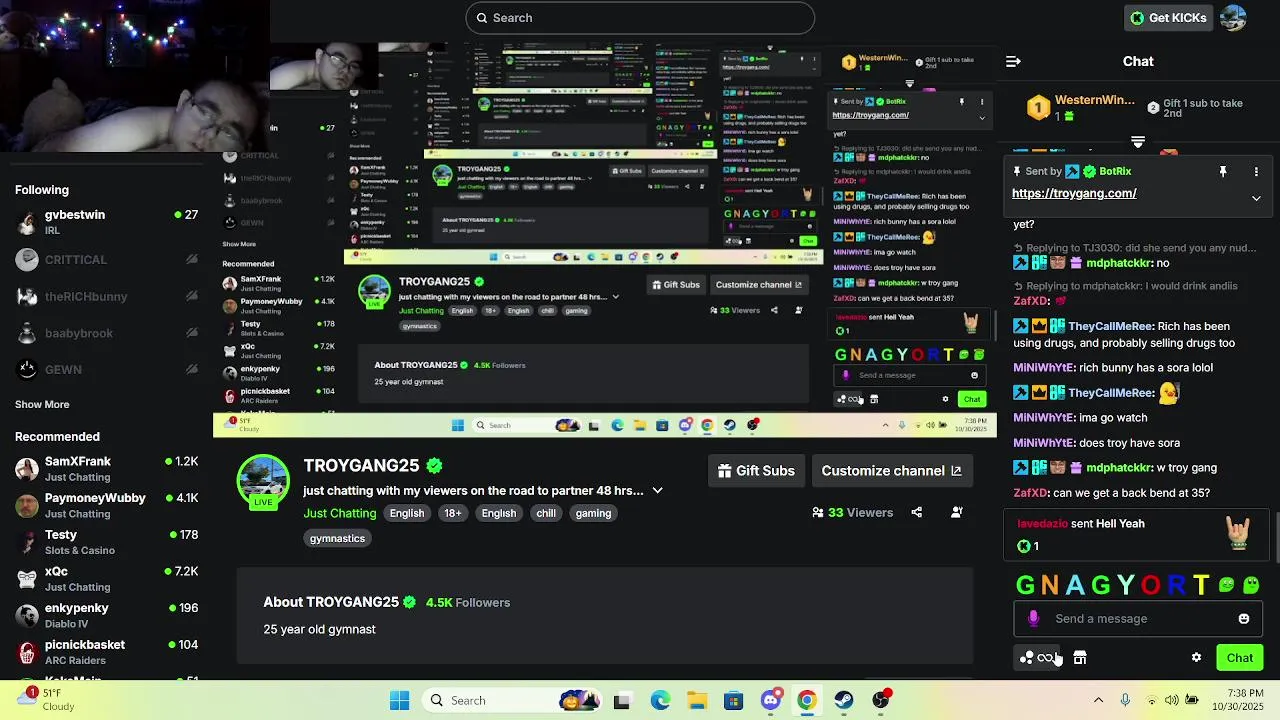Show hidden system tray icons
This screenshot has height=720, width=1280.
[x=1098, y=700]
